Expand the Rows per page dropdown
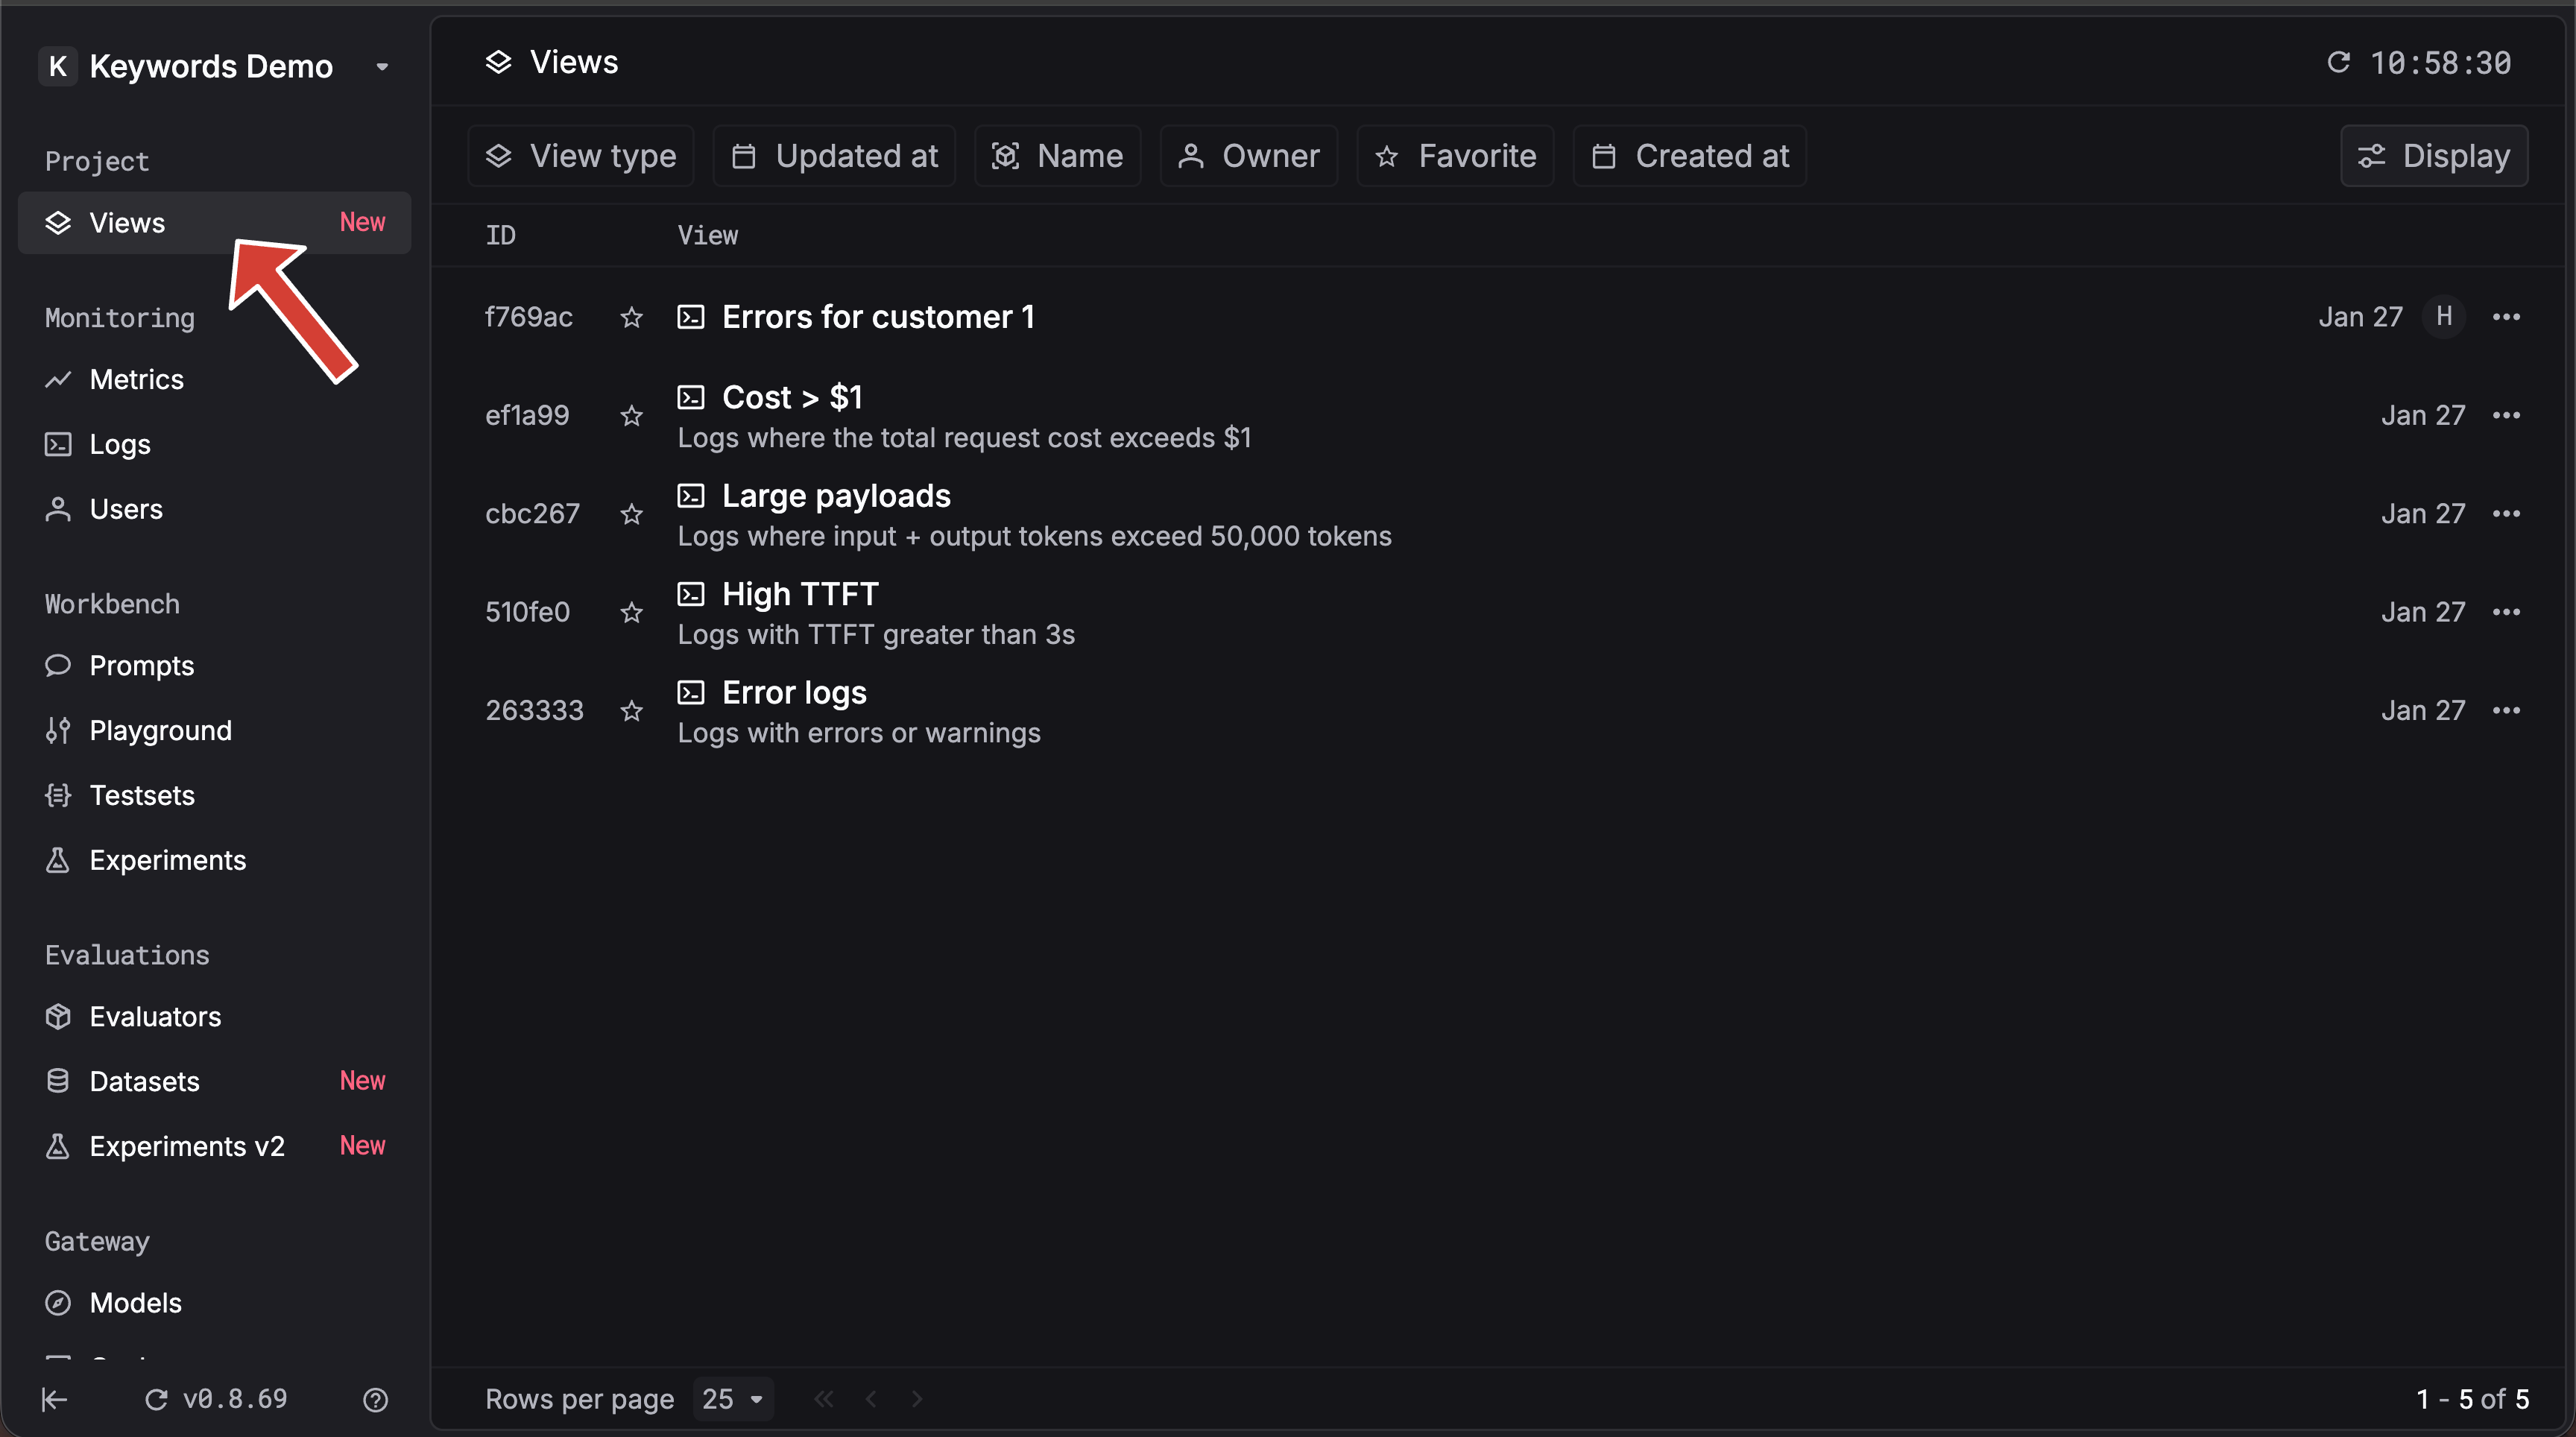 [732, 1399]
